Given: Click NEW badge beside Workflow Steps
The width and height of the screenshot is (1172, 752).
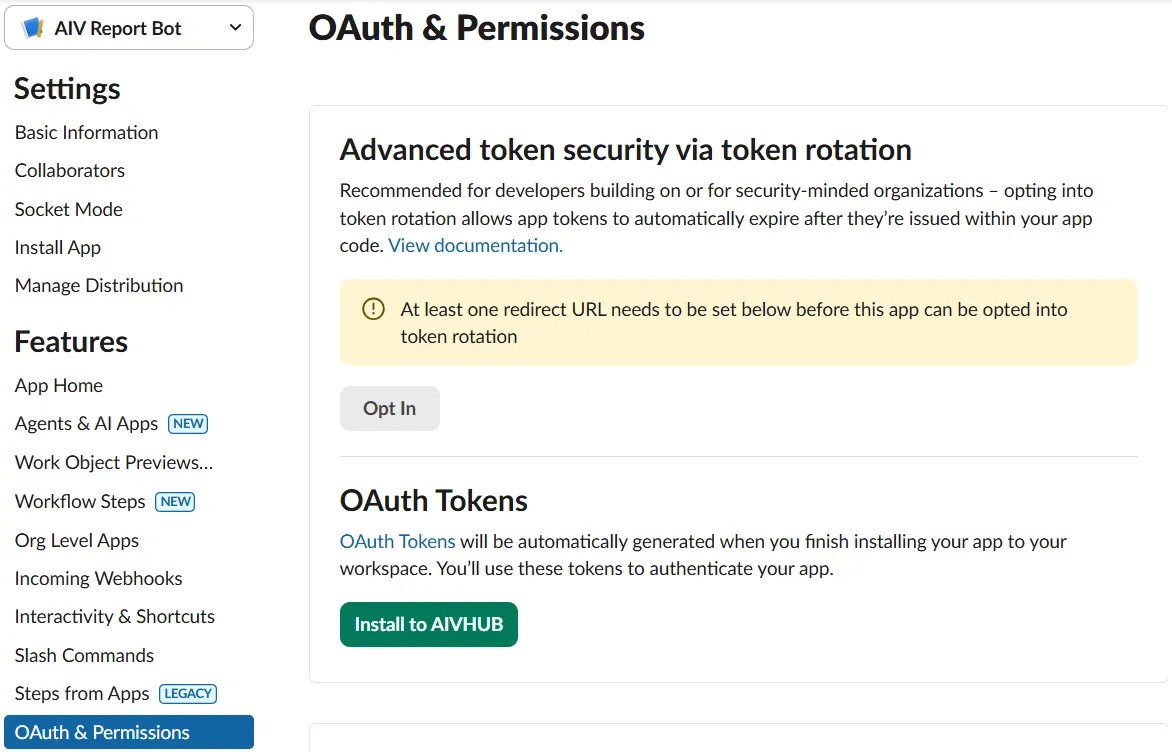Looking at the screenshot, I should coord(176,501).
